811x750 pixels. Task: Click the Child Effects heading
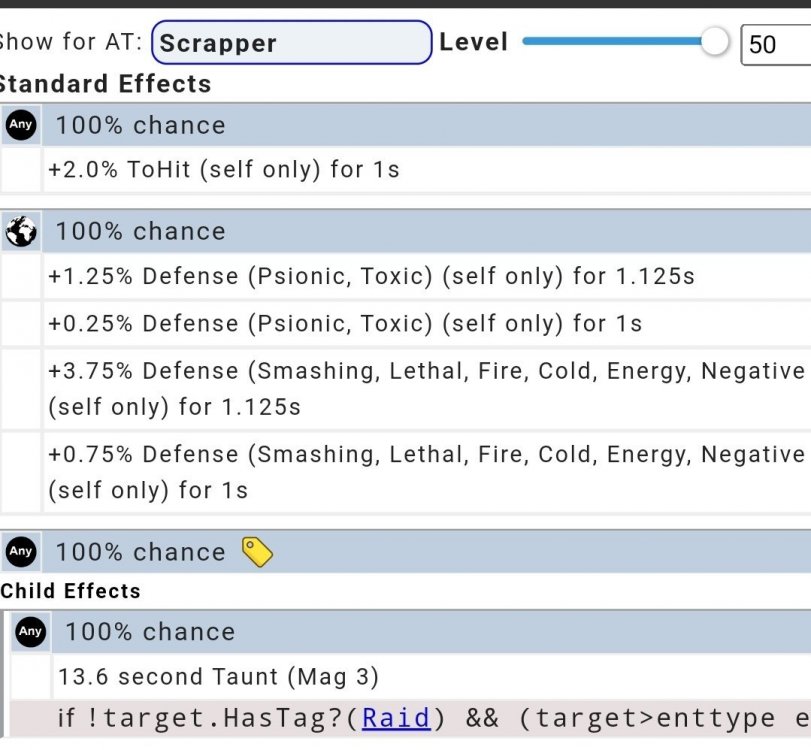pos(70,591)
